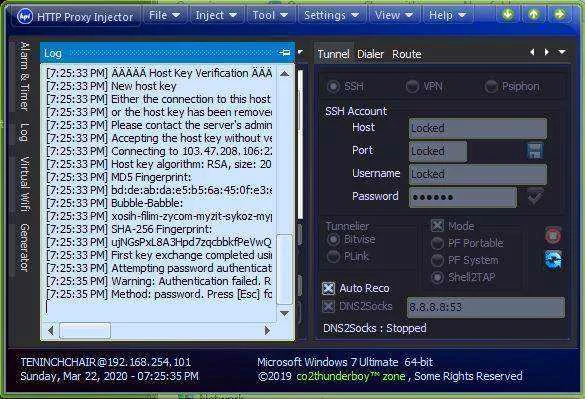Open the Generator side tab
This screenshot has height=399, width=585.
tap(24, 247)
